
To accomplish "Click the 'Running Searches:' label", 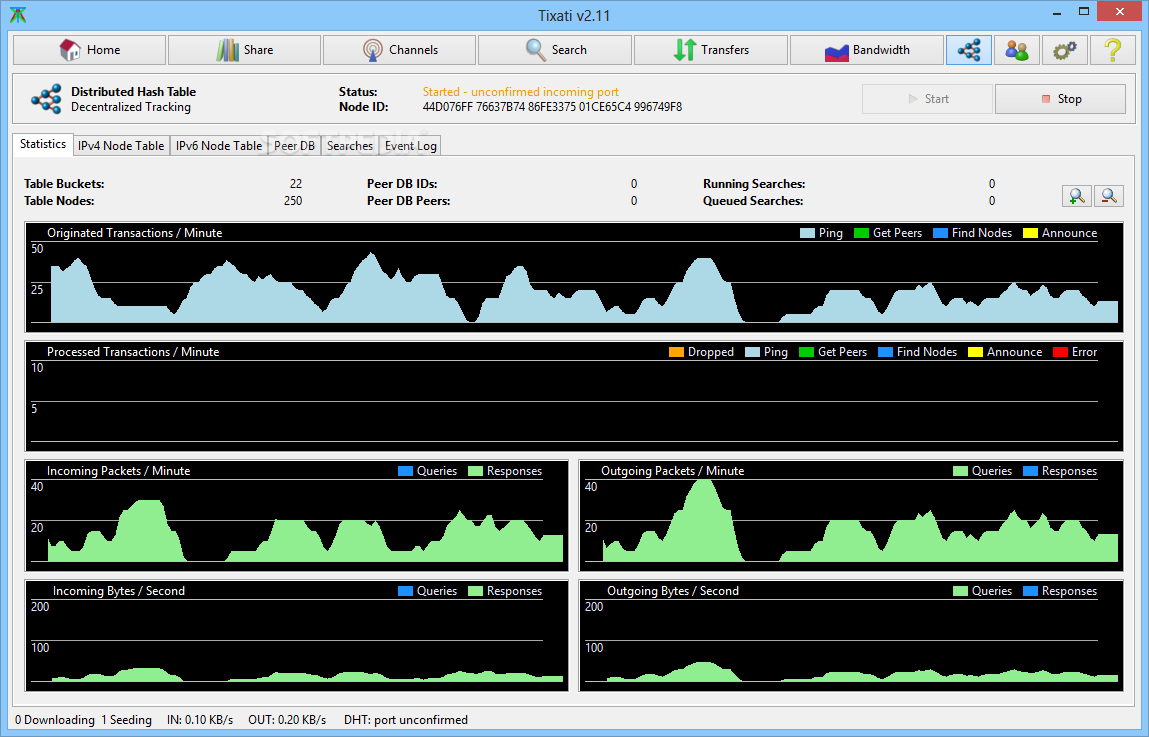I will (754, 184).
